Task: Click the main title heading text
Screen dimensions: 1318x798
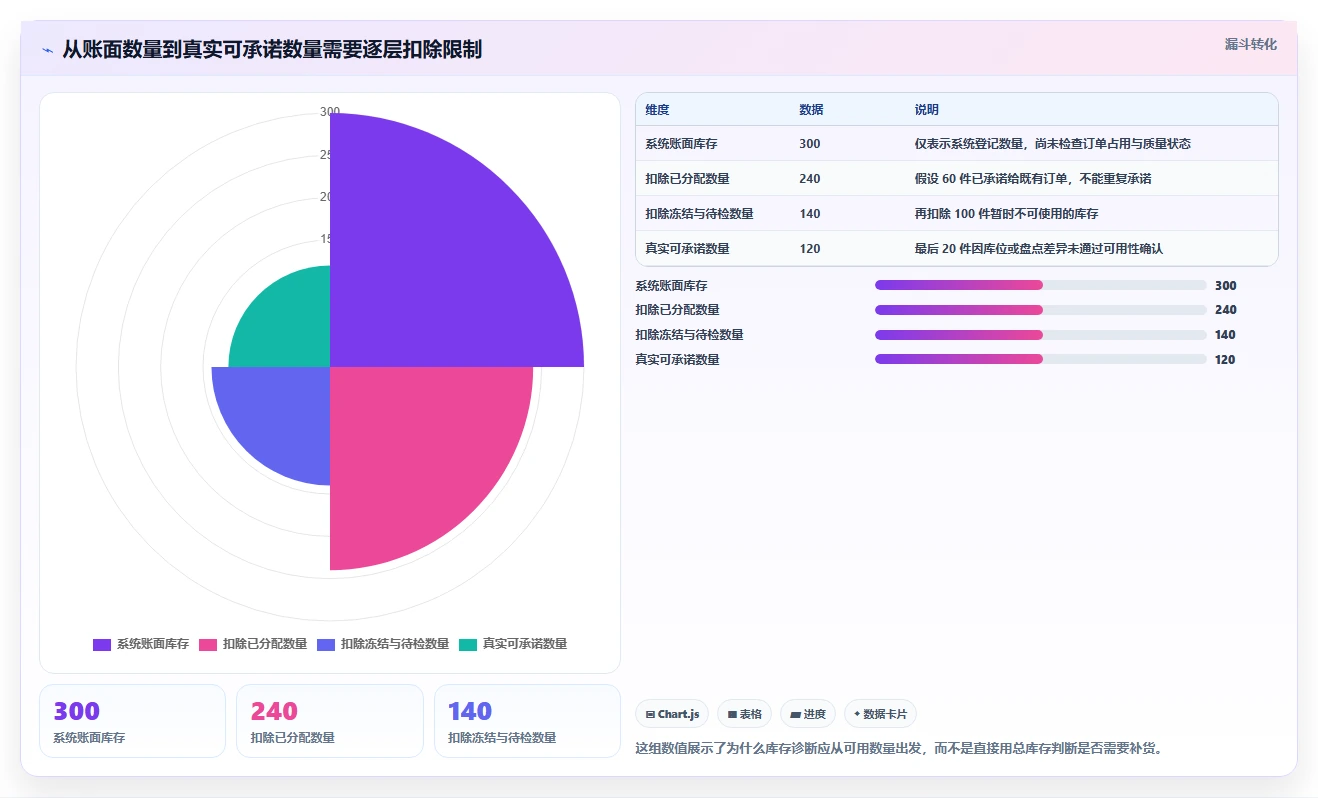Action: 272,49
